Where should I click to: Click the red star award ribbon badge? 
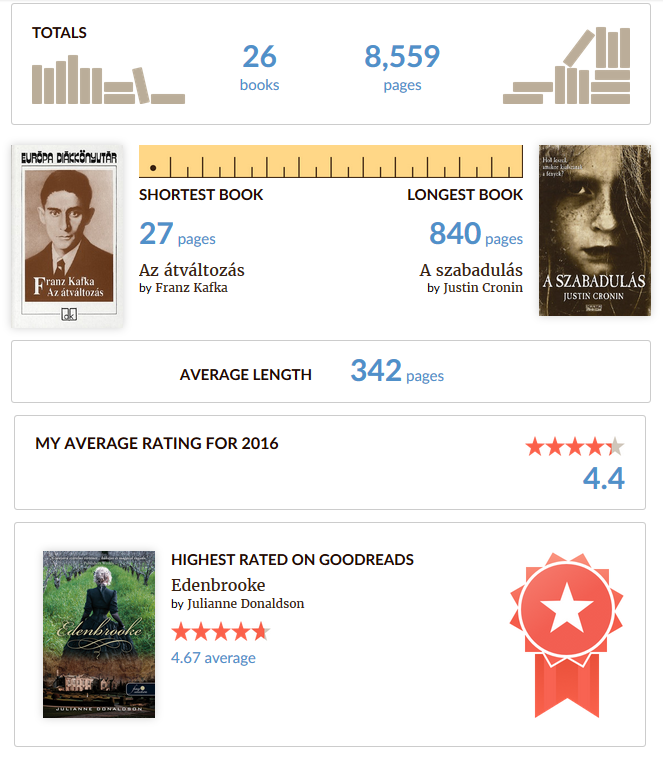(566, 635)
